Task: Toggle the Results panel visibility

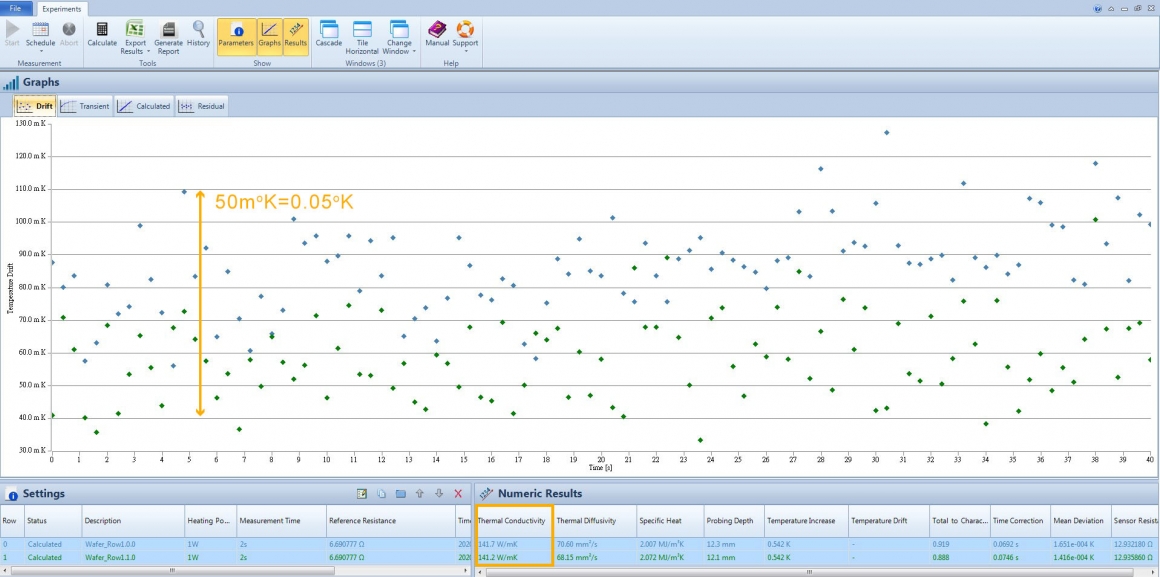Action: coord(295,37)
